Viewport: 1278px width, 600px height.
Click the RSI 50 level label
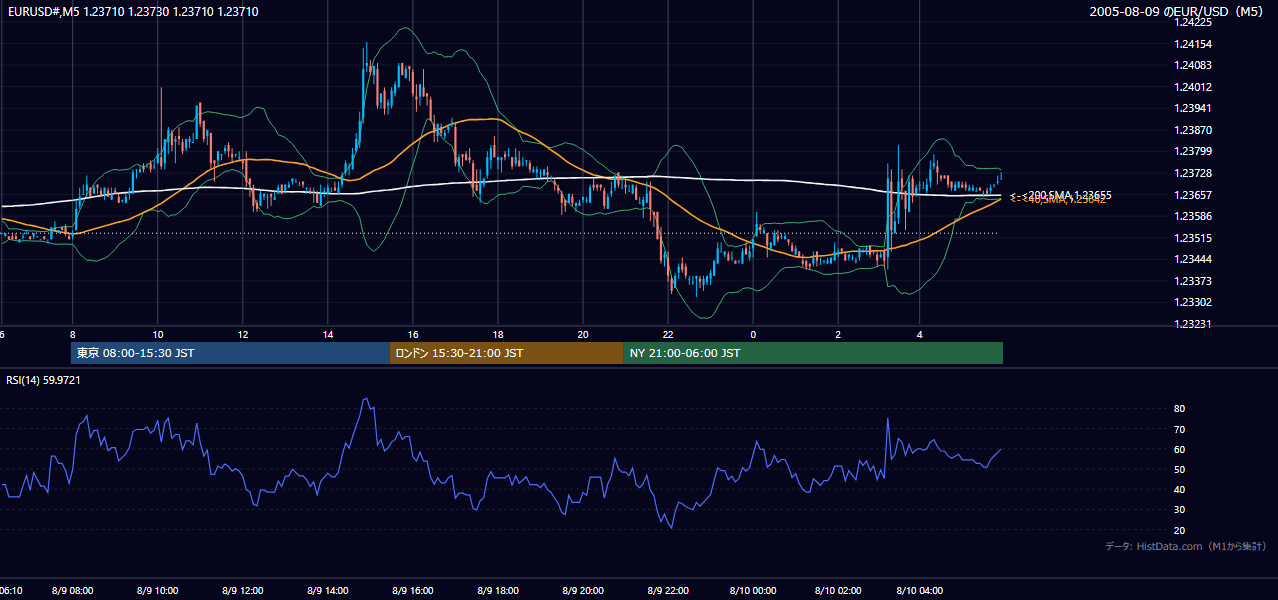(x=1179, y=470)
